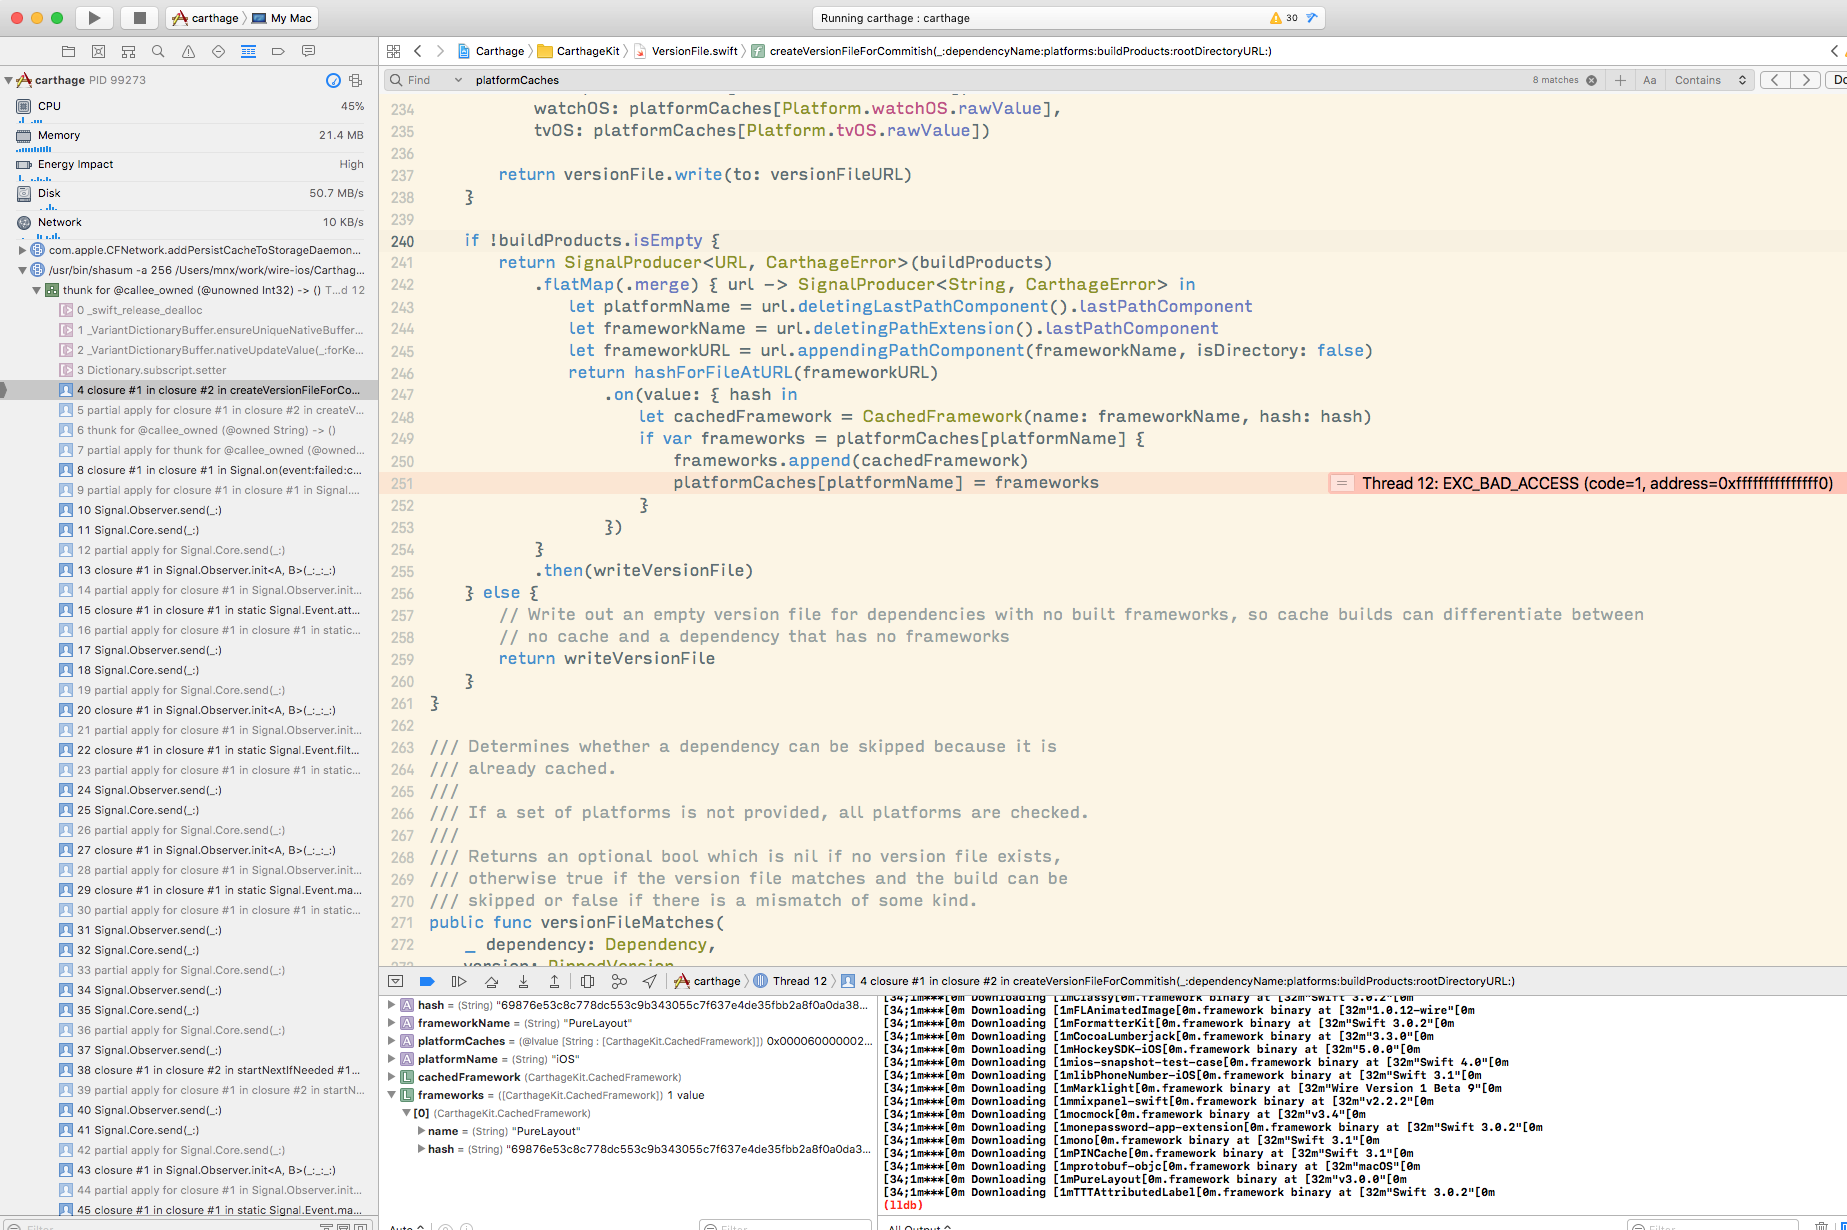Expand the com.apple.CFNetwork queue row
Image resolution: width=1847 pixels, height=1230 pixels.
22,250
